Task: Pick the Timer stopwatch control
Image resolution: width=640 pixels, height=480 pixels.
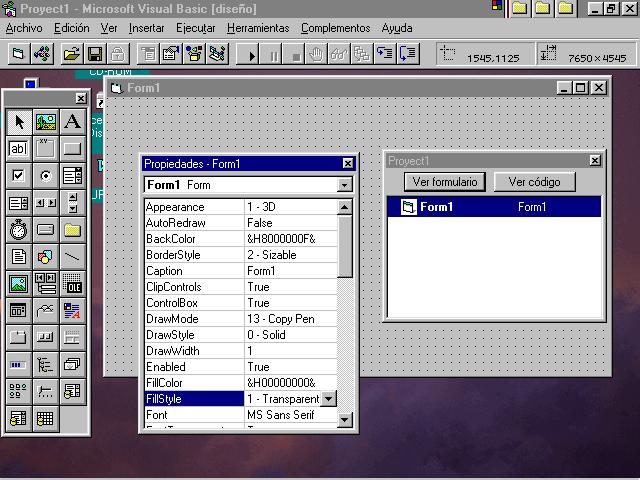Action: click(19, 230)
